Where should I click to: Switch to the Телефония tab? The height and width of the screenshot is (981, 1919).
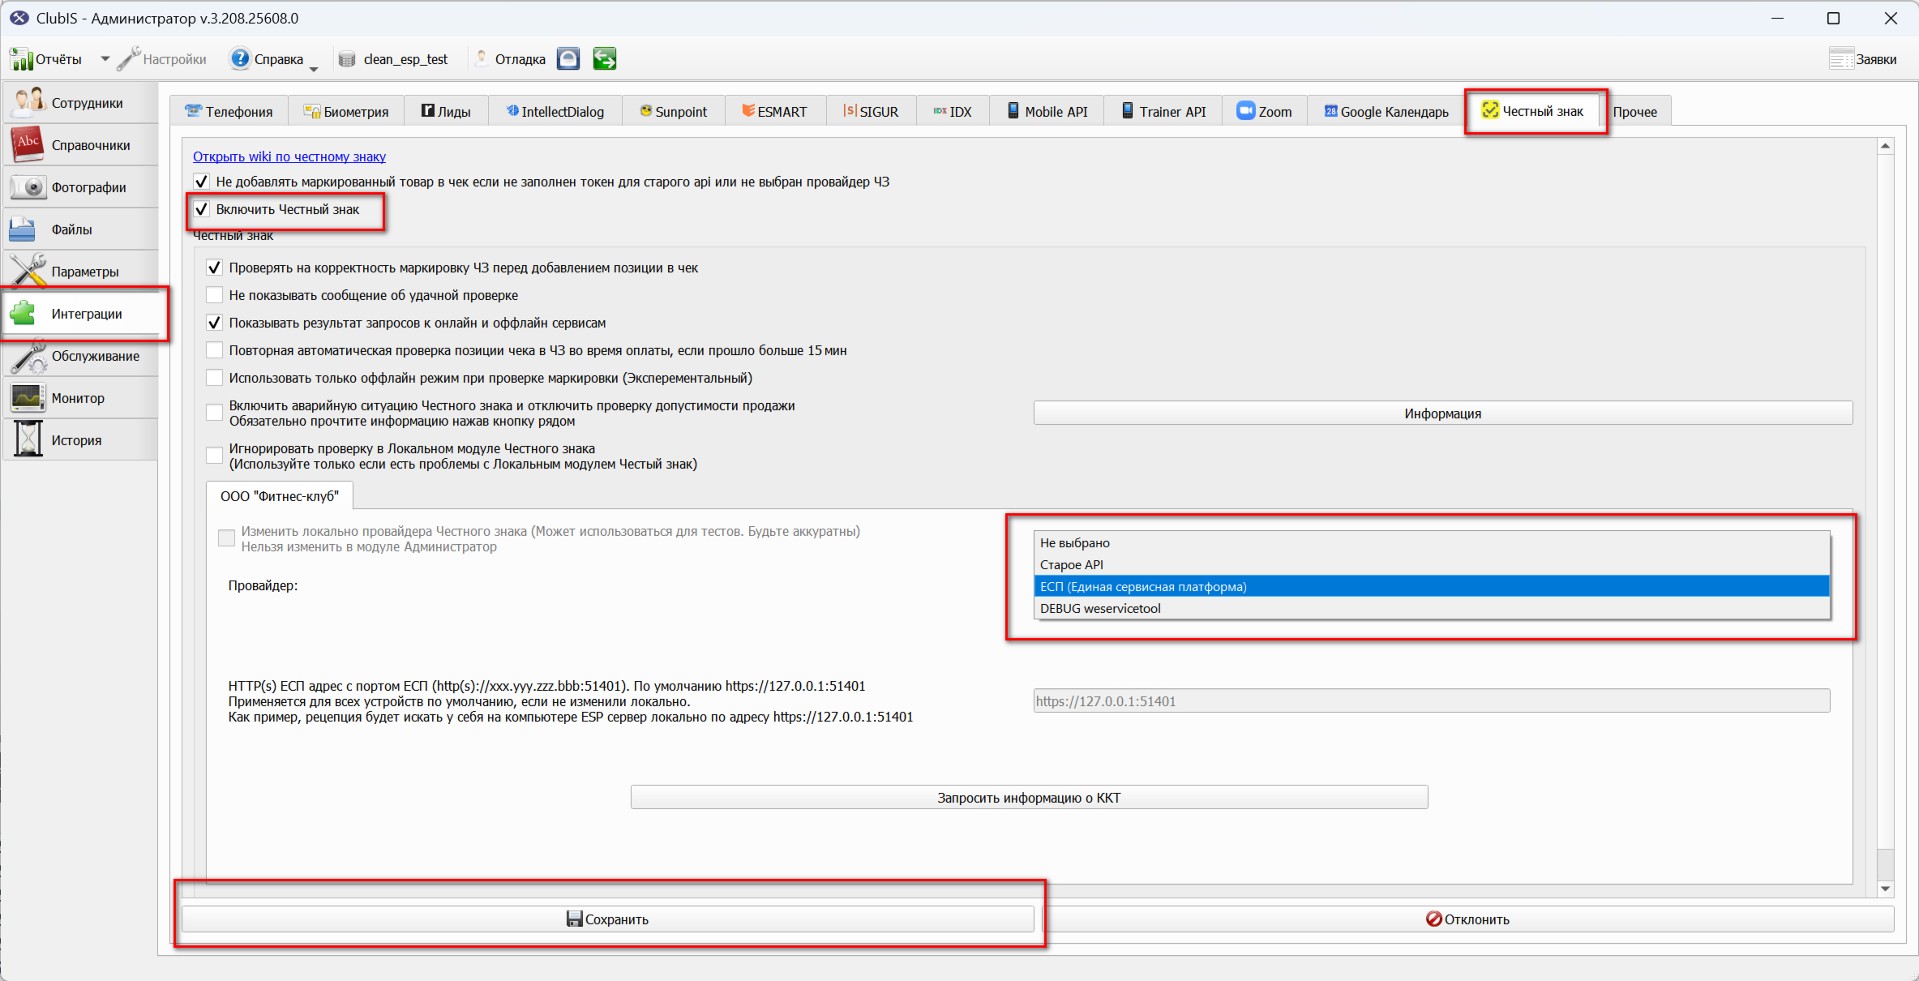pyautogui.click(x=229, y=111)
